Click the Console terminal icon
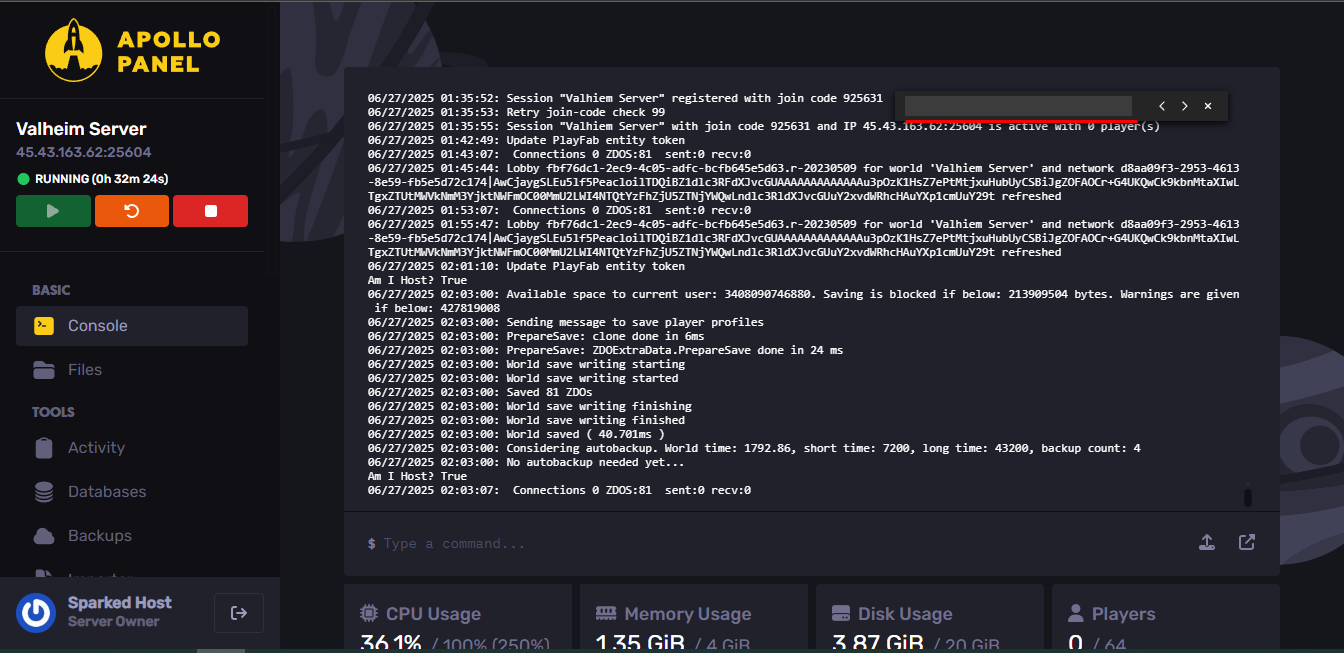 tap(44, 326)
